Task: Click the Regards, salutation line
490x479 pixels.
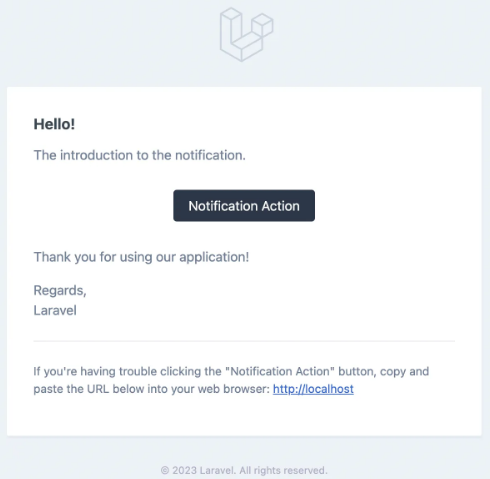Action: (x=60, y=291)
